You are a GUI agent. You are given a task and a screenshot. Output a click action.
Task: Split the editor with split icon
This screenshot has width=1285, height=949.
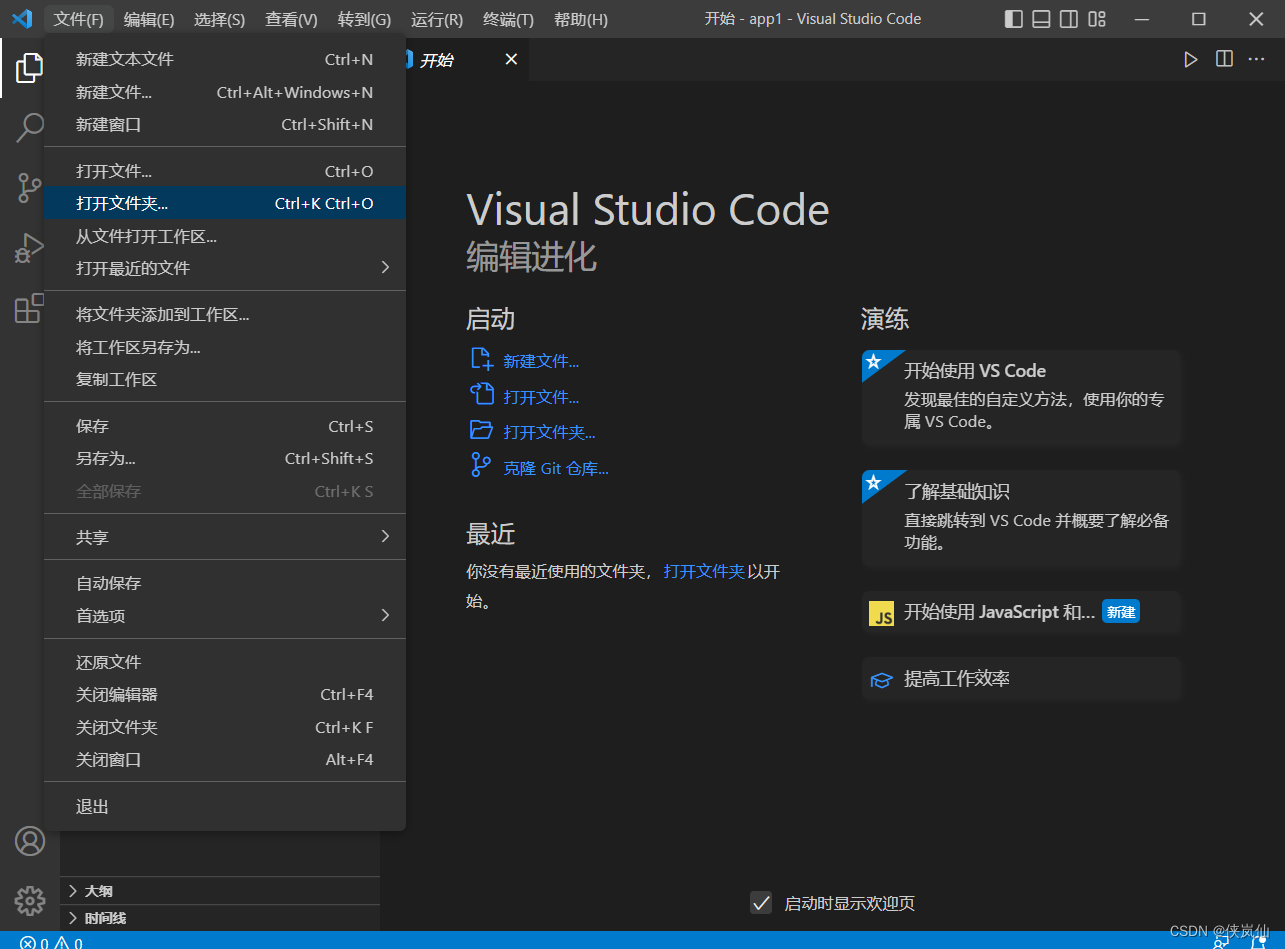tap(1224, 59)
